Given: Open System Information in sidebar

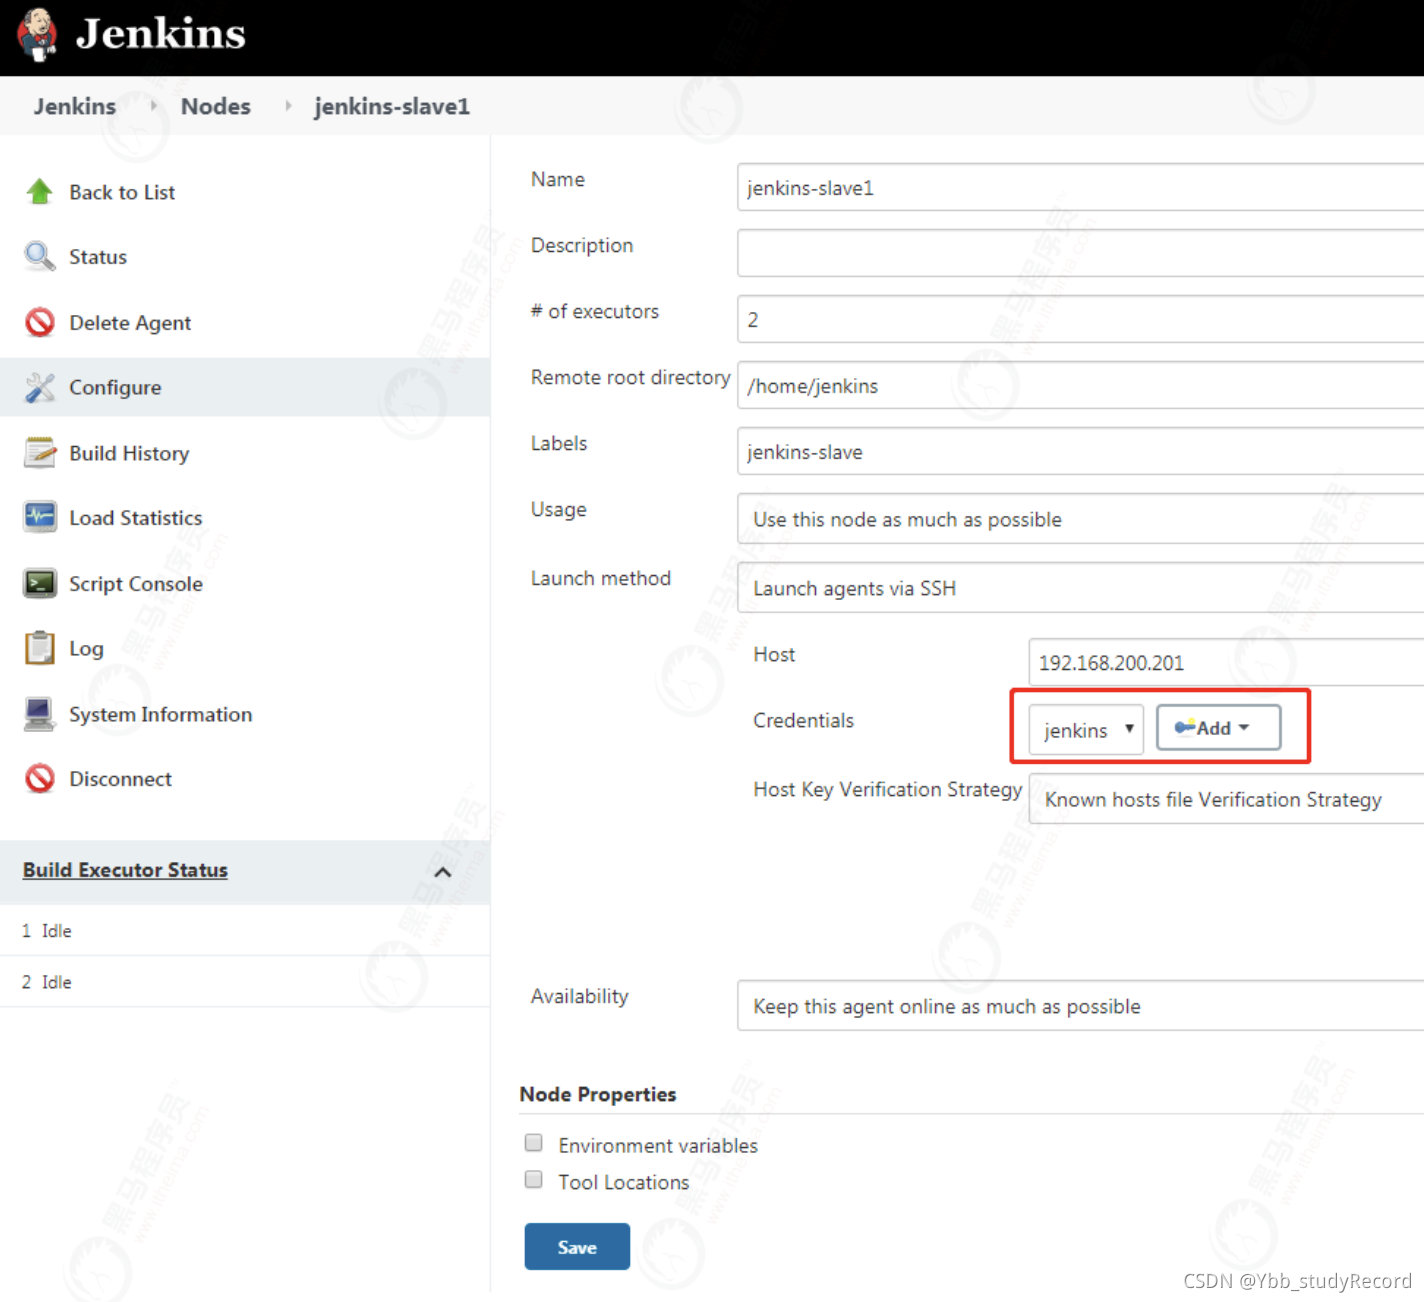Looking at the screenshot, I should 161,714.
